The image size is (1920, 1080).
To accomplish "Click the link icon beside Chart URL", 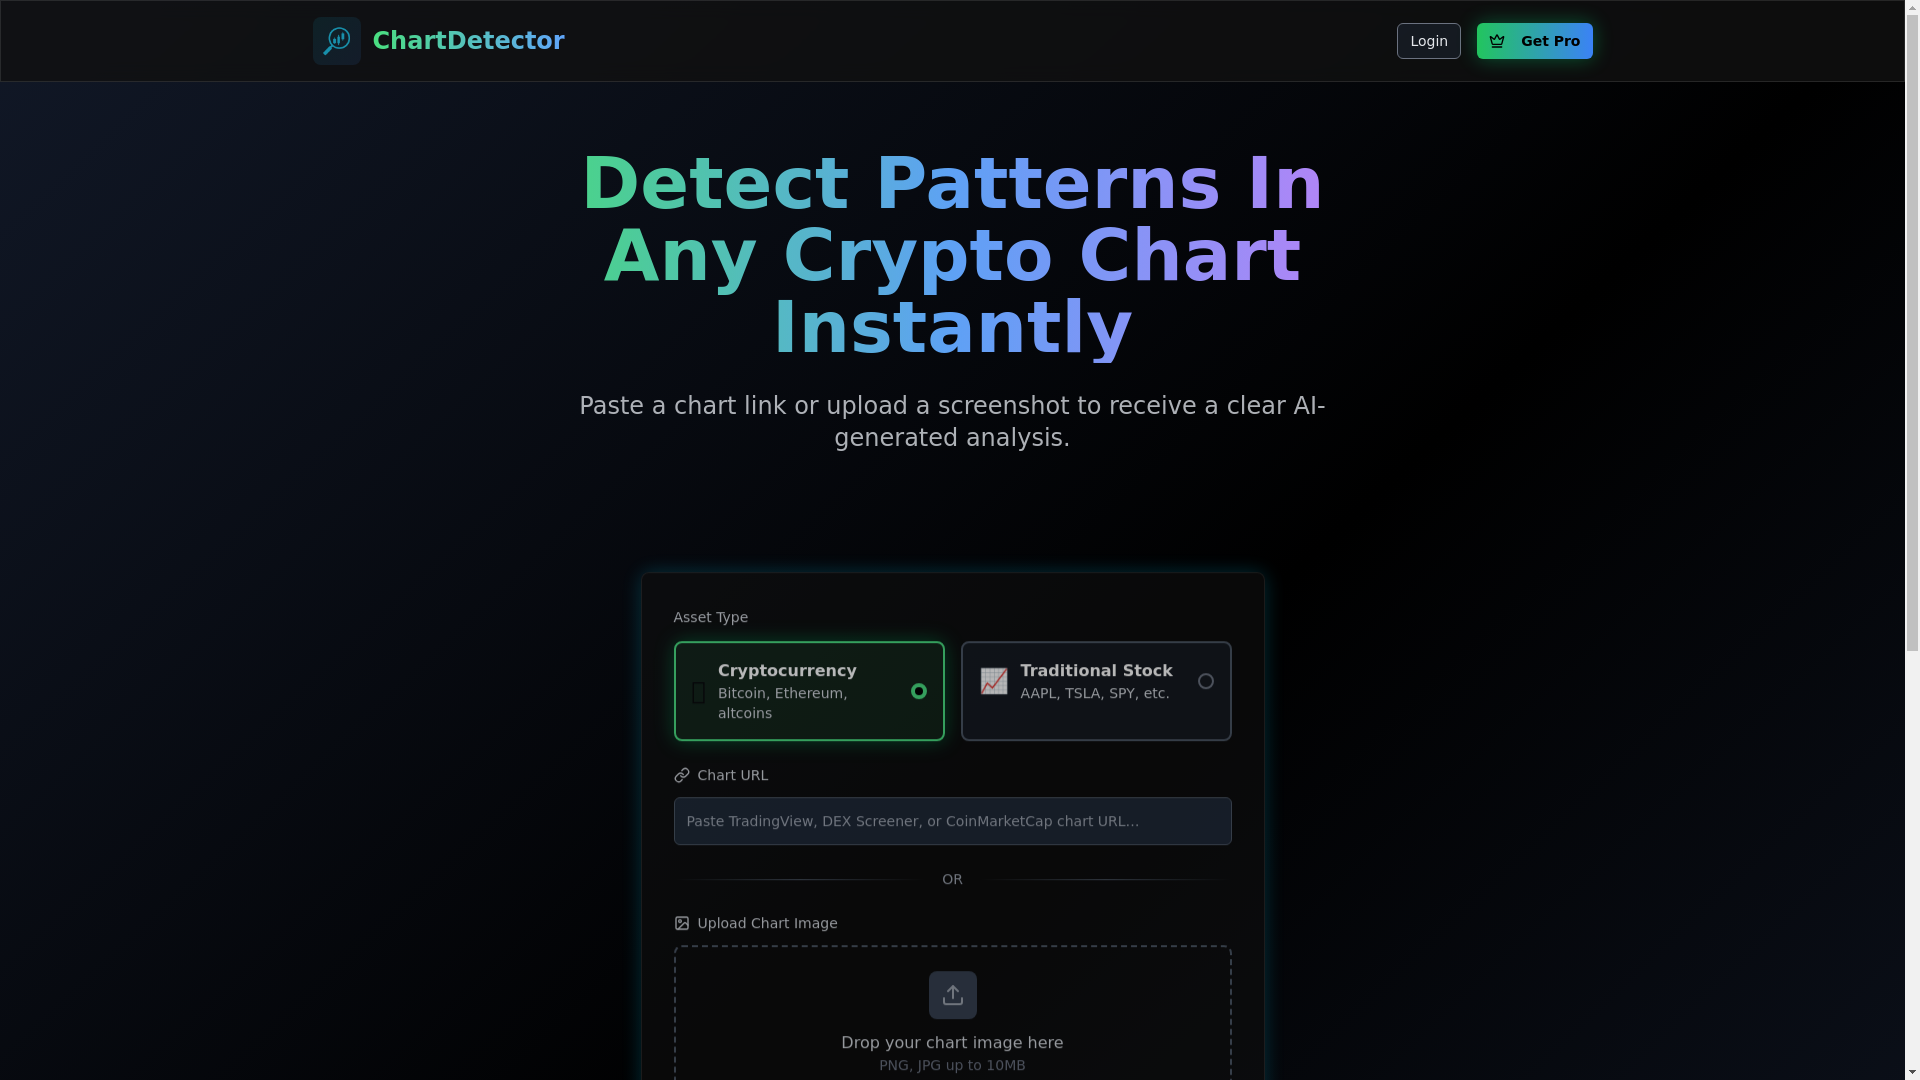I will [x=682, y=775].
